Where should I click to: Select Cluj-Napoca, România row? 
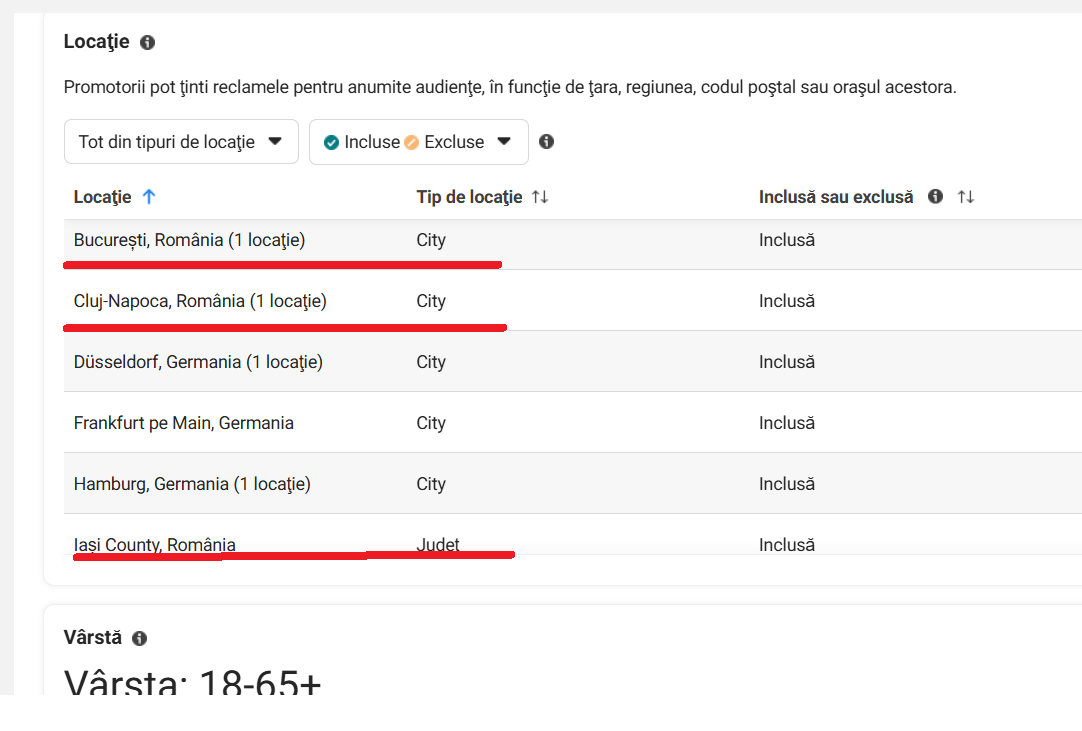(573, 301)
